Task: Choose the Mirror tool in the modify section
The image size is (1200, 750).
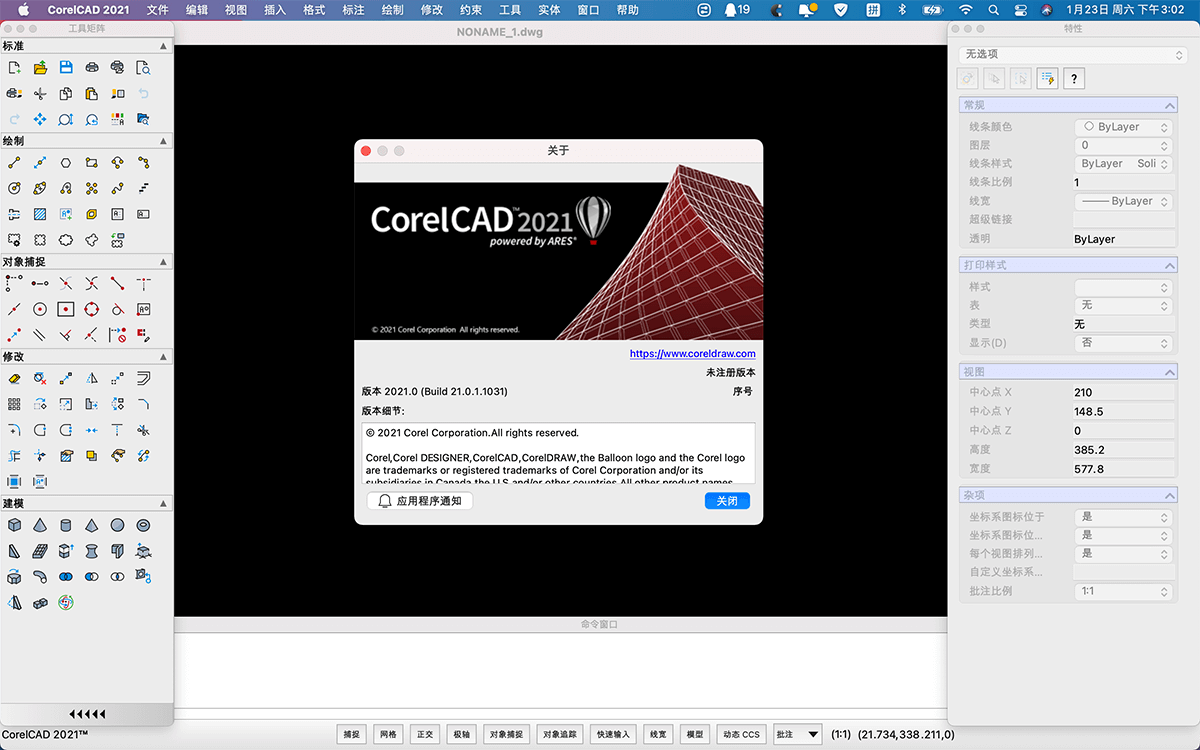Action: click(x=92, y=378)
